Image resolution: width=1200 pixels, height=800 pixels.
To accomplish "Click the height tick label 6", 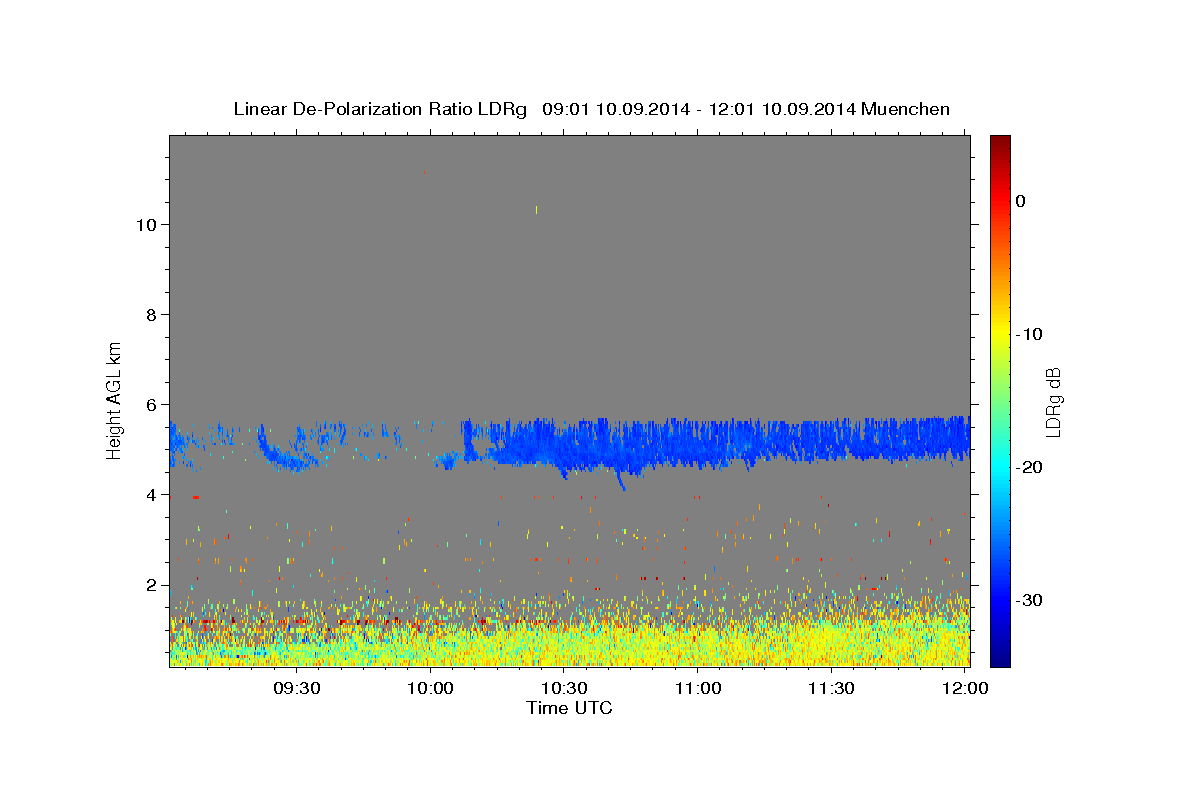I will 151,405.
